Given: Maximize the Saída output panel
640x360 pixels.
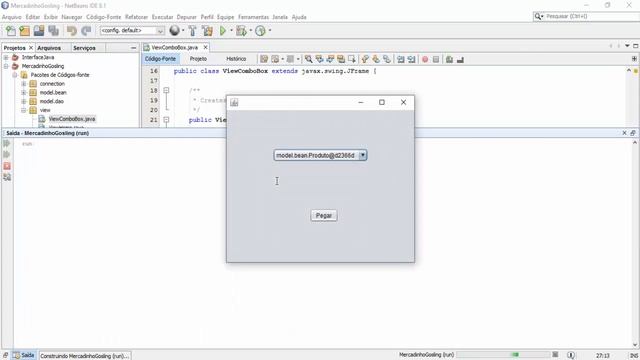Looking at the screenshot, I should pos(633,133).
